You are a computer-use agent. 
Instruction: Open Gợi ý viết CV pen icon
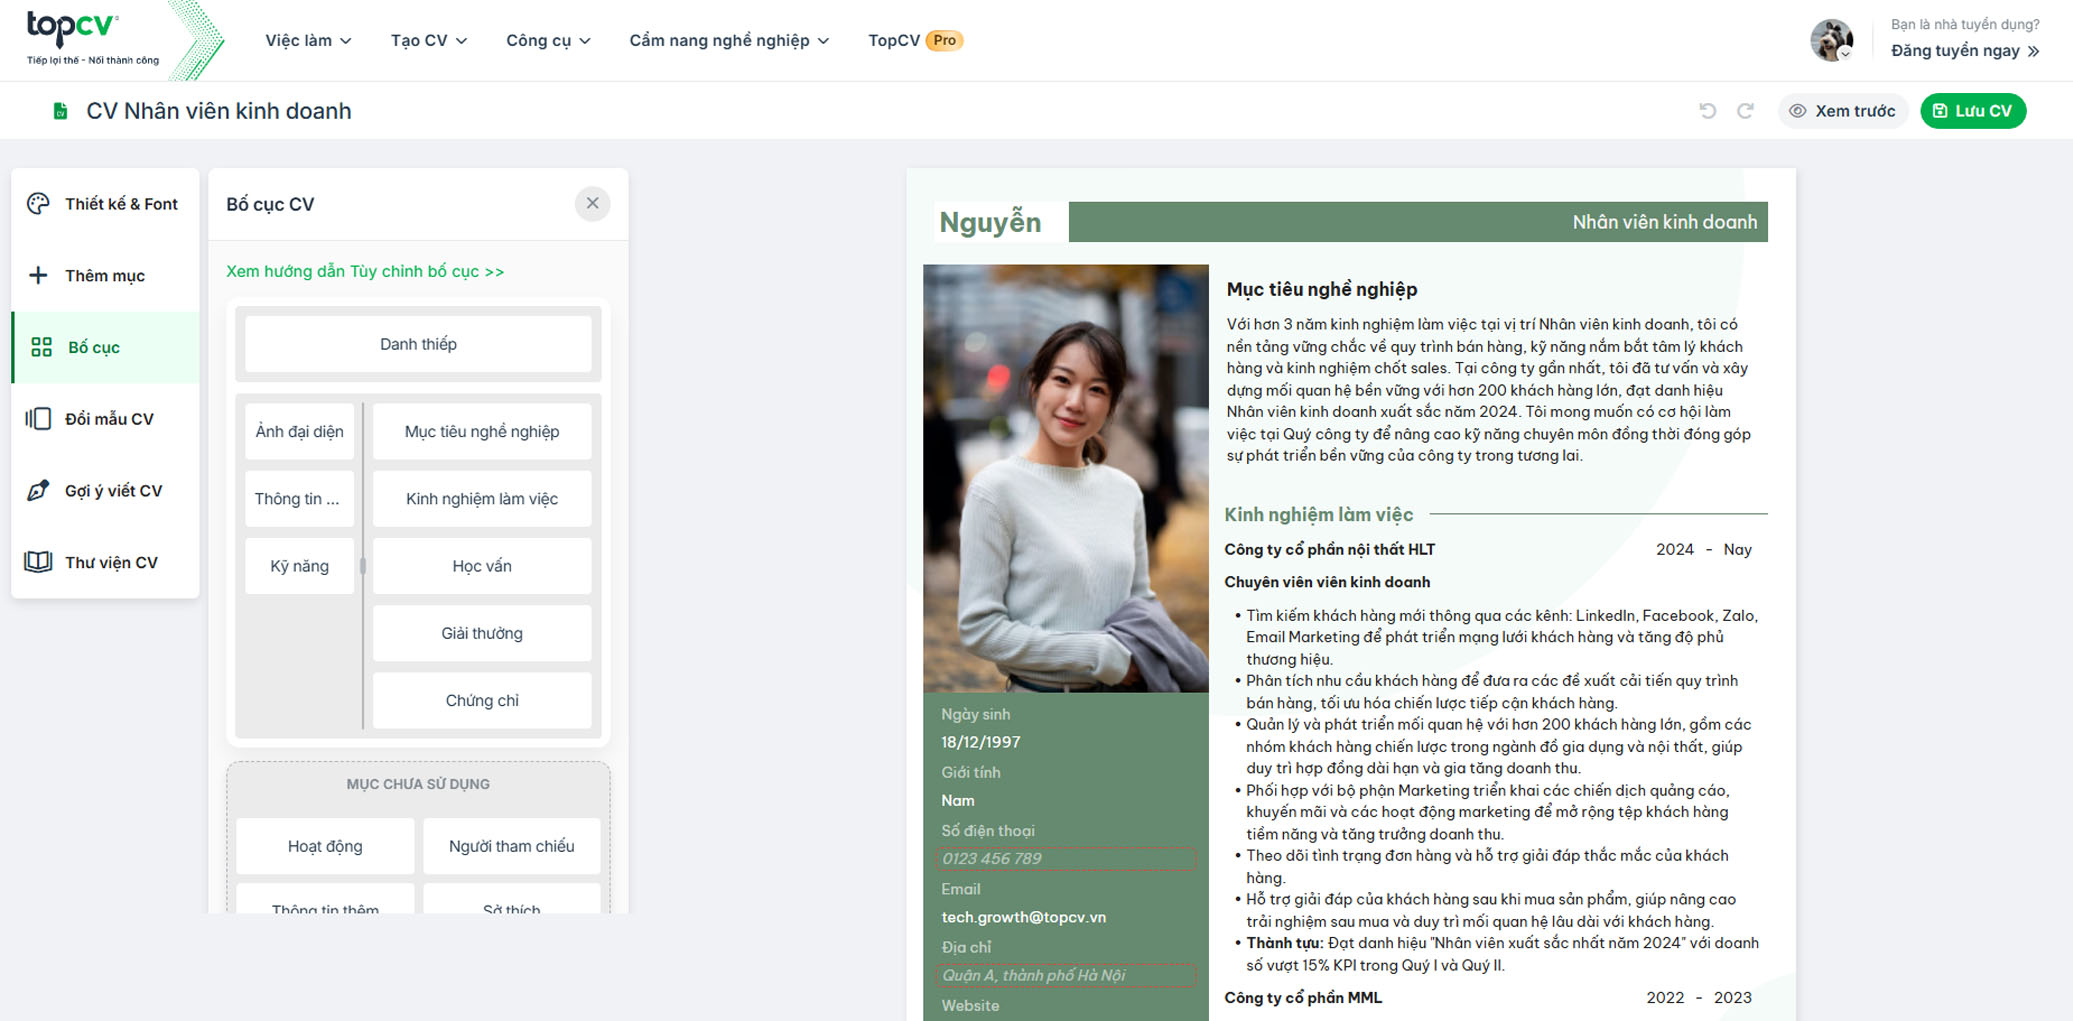pos(38,490)
